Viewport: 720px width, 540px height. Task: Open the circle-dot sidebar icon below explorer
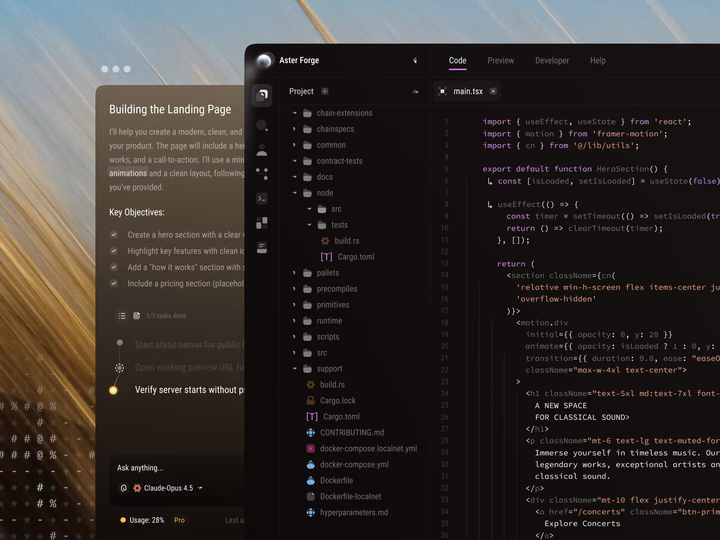(x=262, y=125)
